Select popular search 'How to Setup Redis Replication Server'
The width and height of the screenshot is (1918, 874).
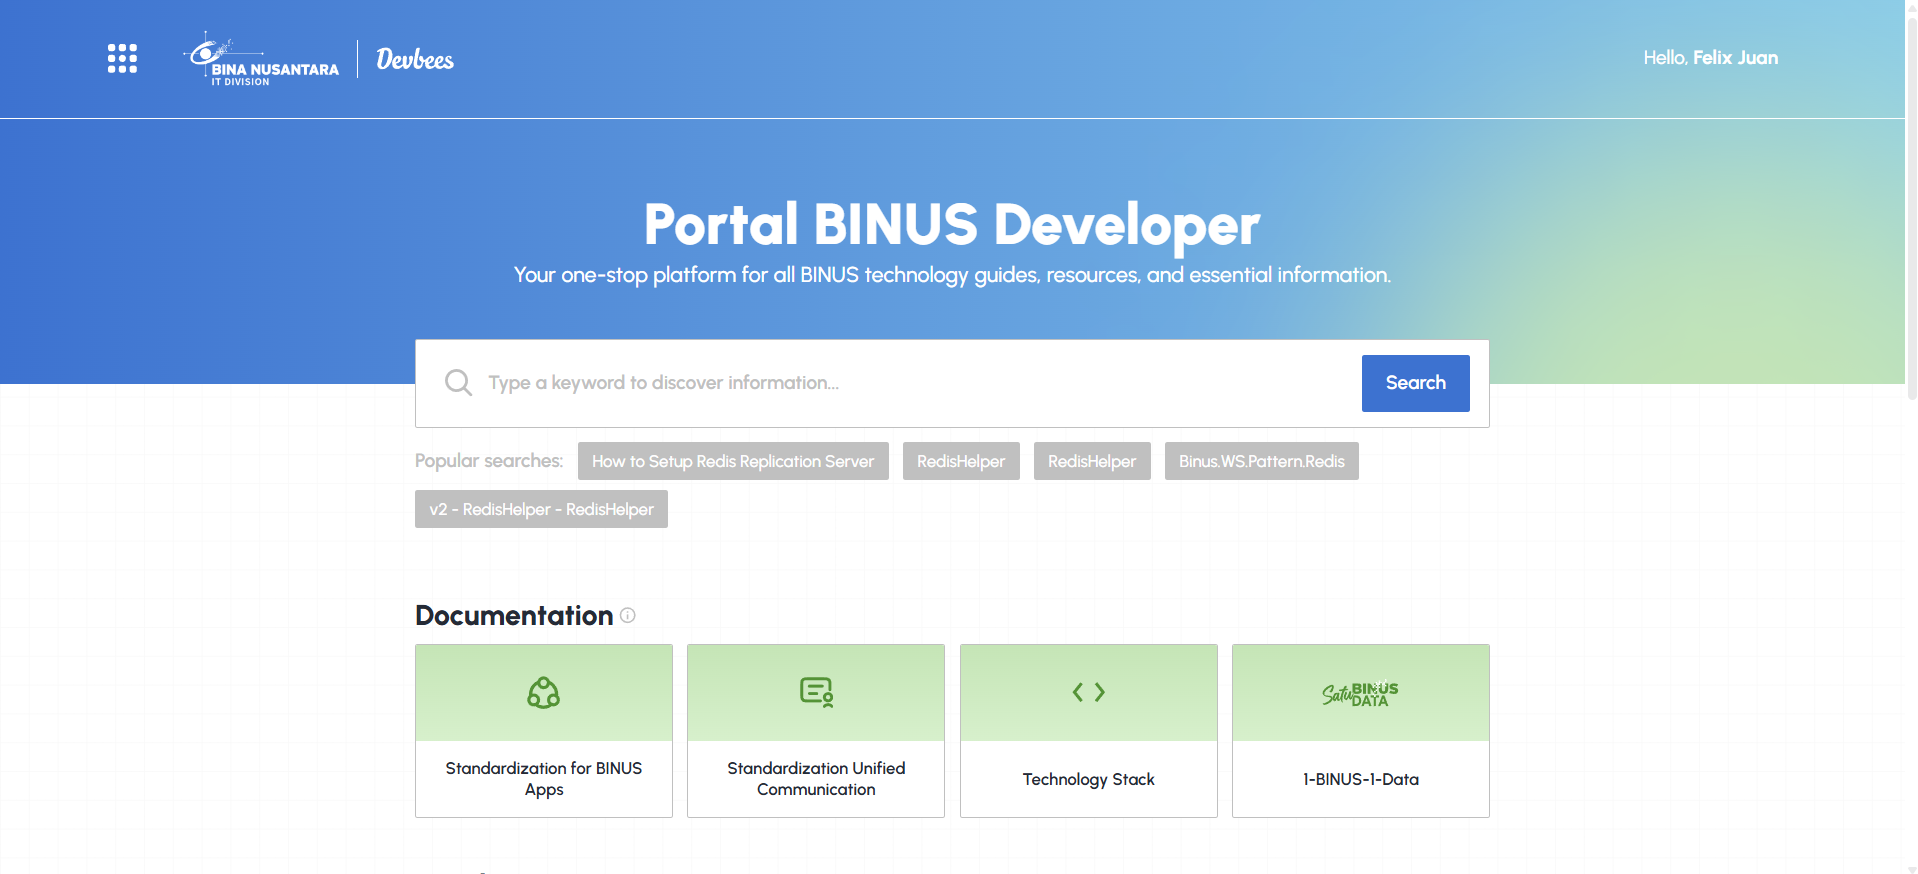click(733, 461)
